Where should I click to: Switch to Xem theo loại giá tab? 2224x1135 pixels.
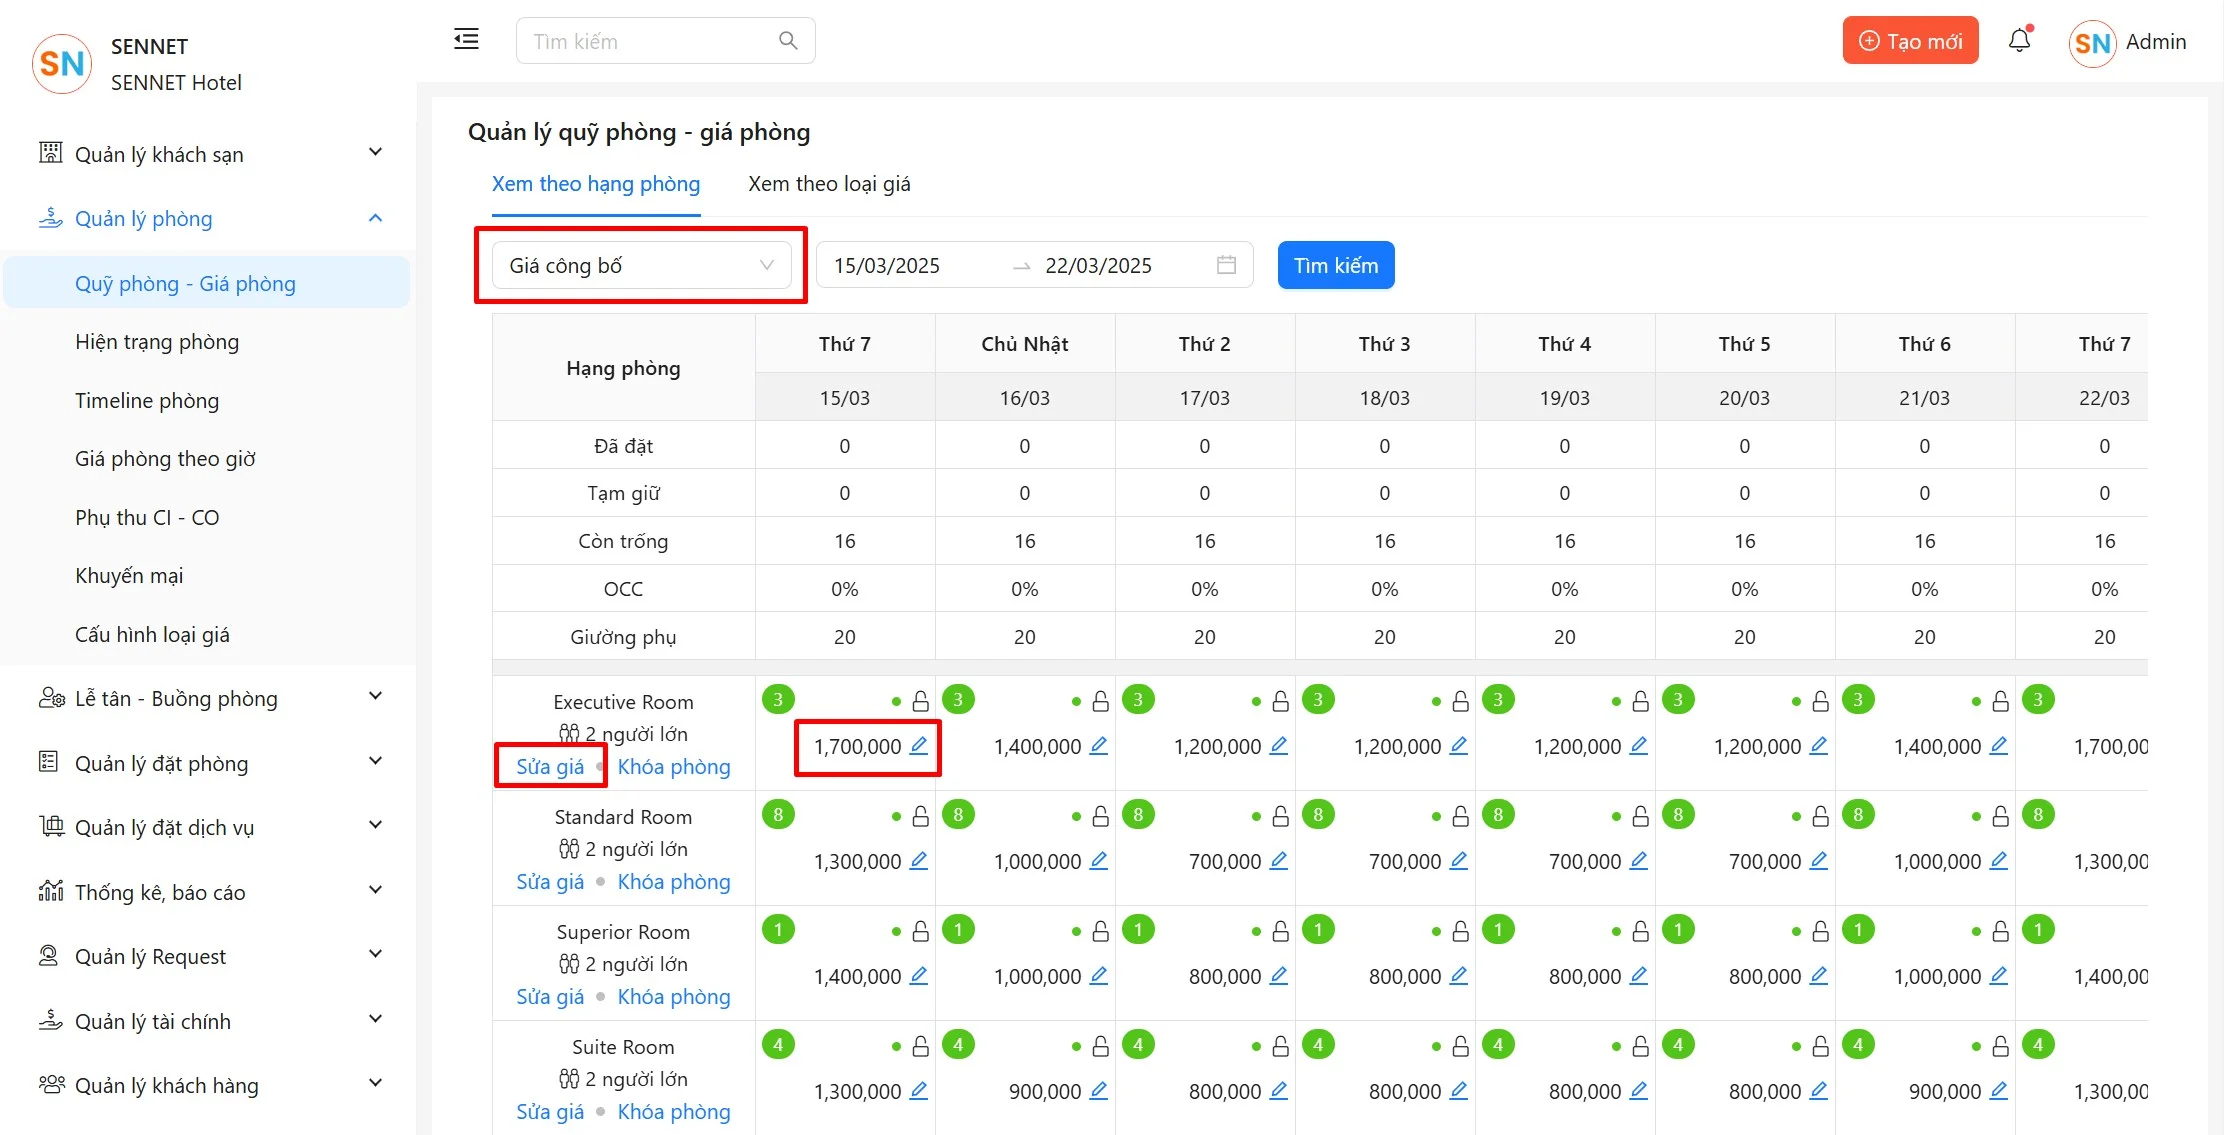coord(829,184)
